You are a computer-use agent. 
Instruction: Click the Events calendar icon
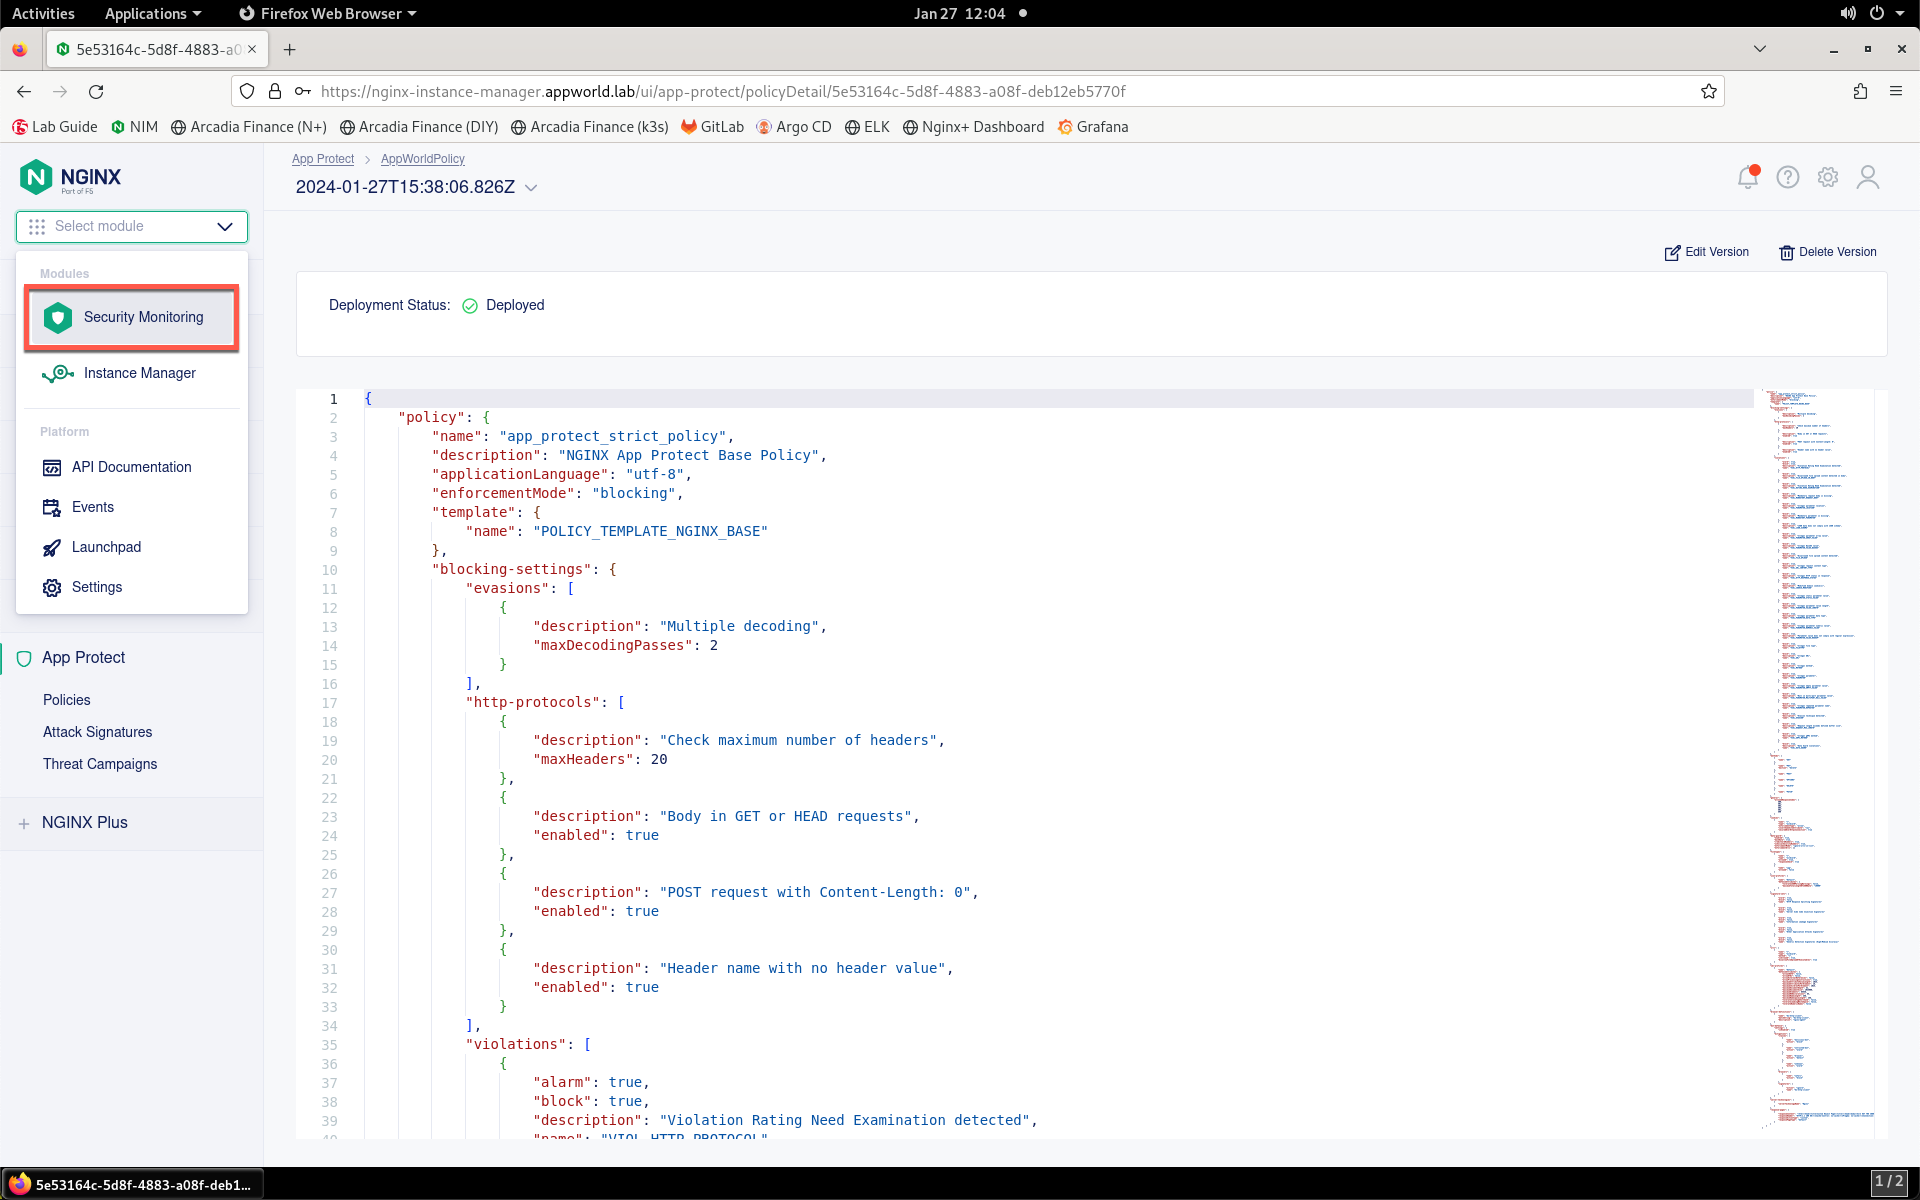click(x=52, y=508)
